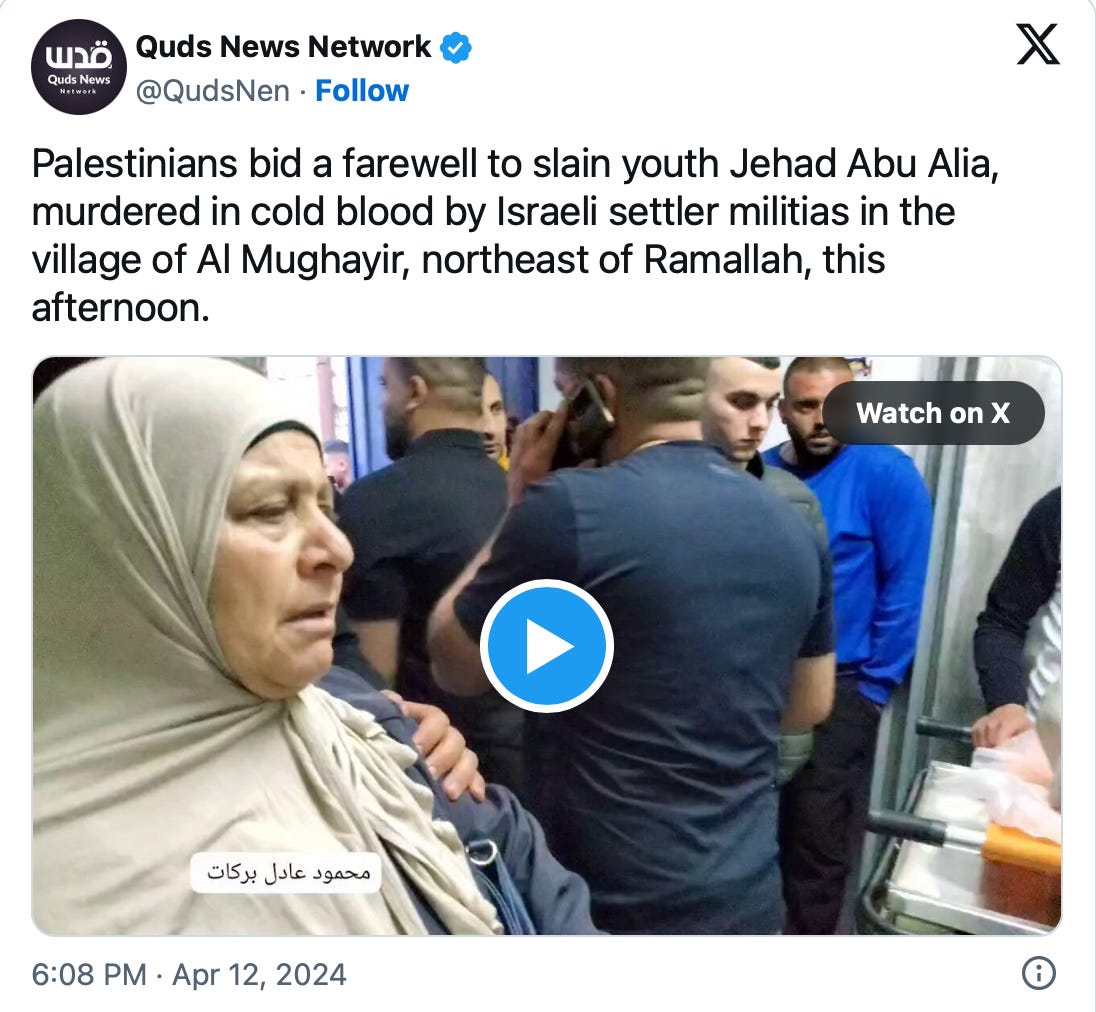Click the blue verified badge
The image size is (1096, 1012).
click(x=456, y=48)
